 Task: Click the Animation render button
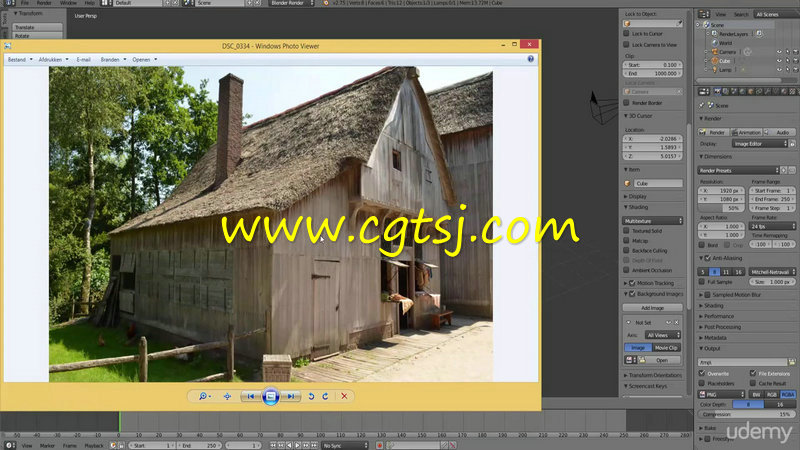click(x=746, y=132)
